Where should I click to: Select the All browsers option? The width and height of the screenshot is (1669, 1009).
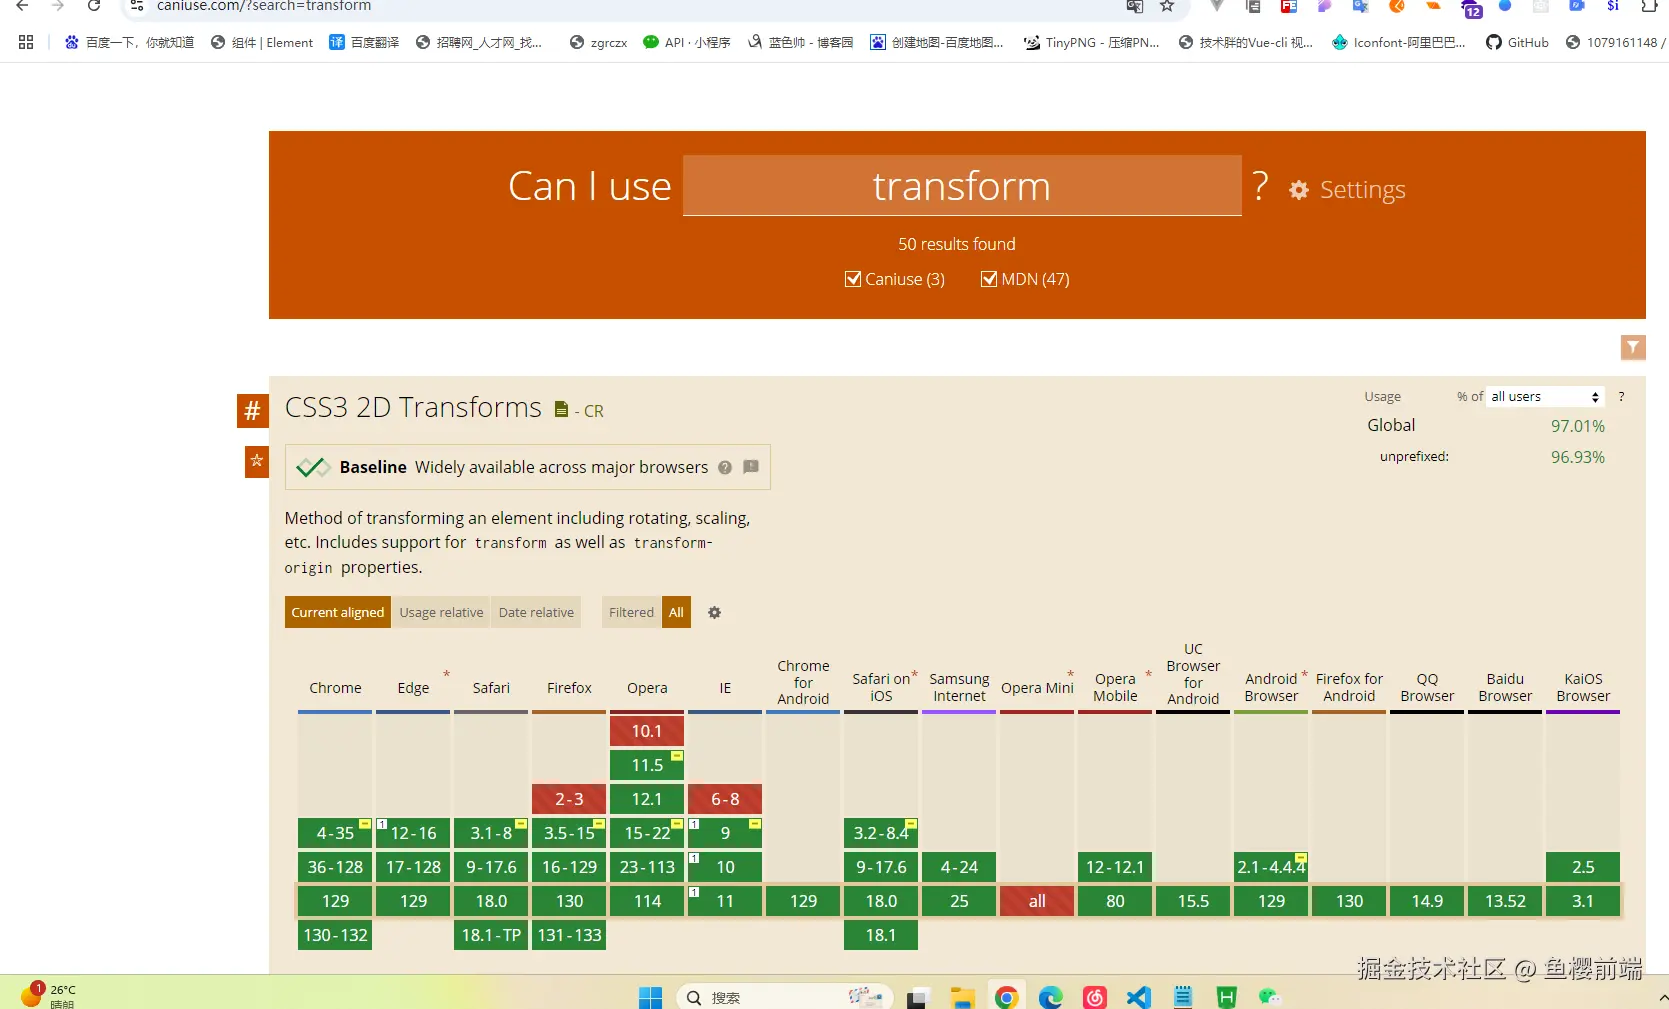[x=676, y=613]
